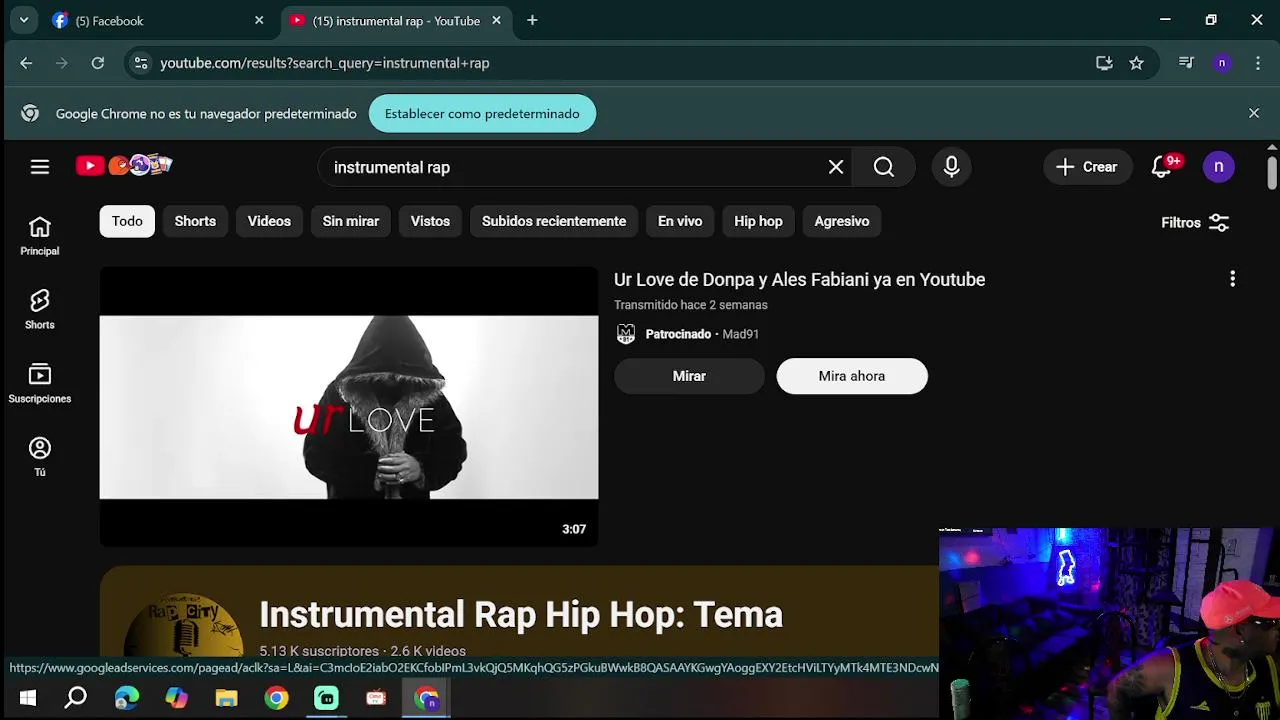Select the Vistos filter chip
Viewport: 1280px width, 720px height.
(430, 221)
